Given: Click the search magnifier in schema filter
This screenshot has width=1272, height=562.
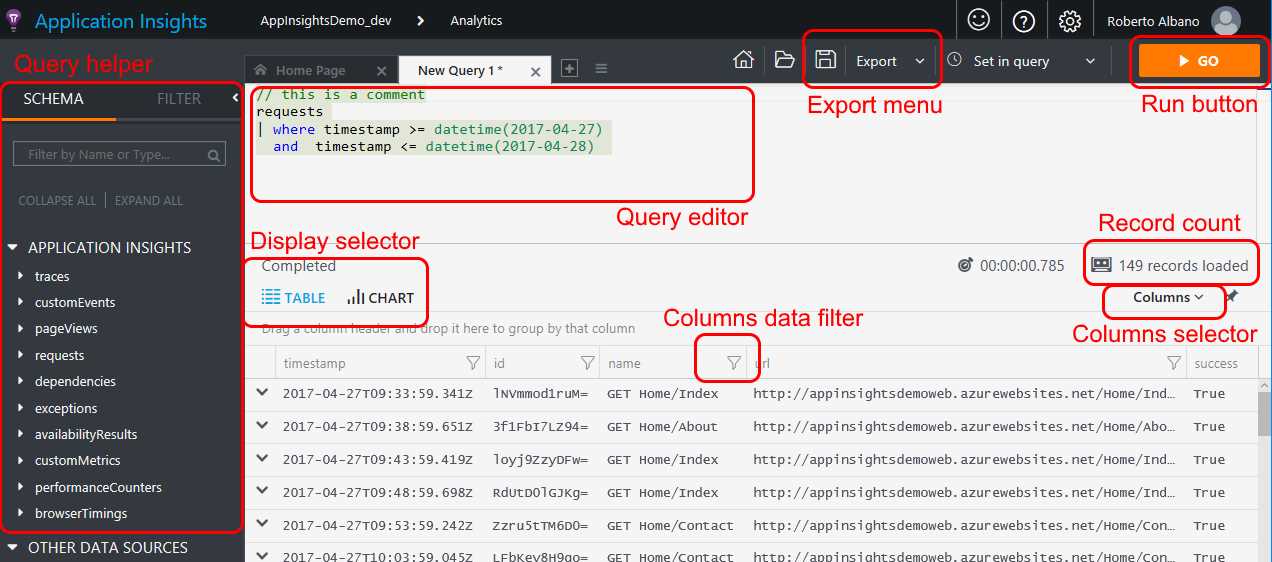Looking at the screenshot, I should (x=213, y=155).
